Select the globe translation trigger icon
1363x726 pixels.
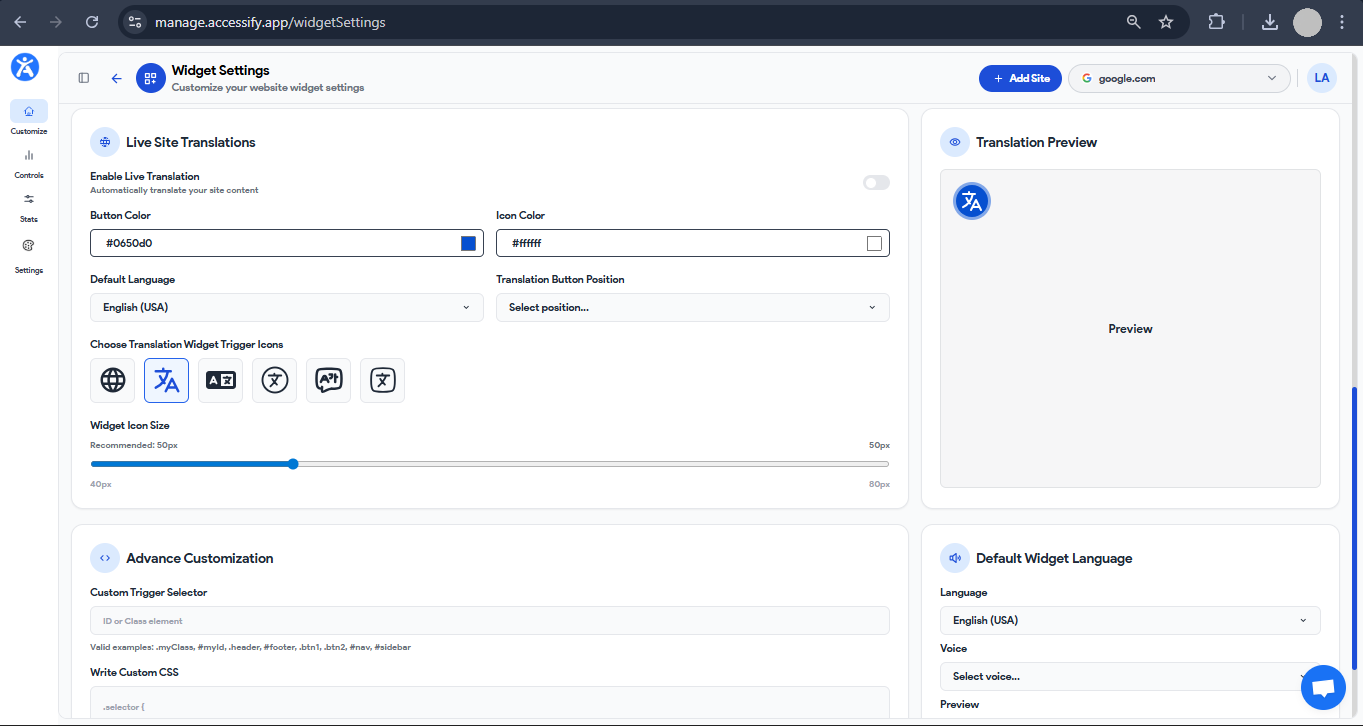pyautogui.click(x=113, y=380)
